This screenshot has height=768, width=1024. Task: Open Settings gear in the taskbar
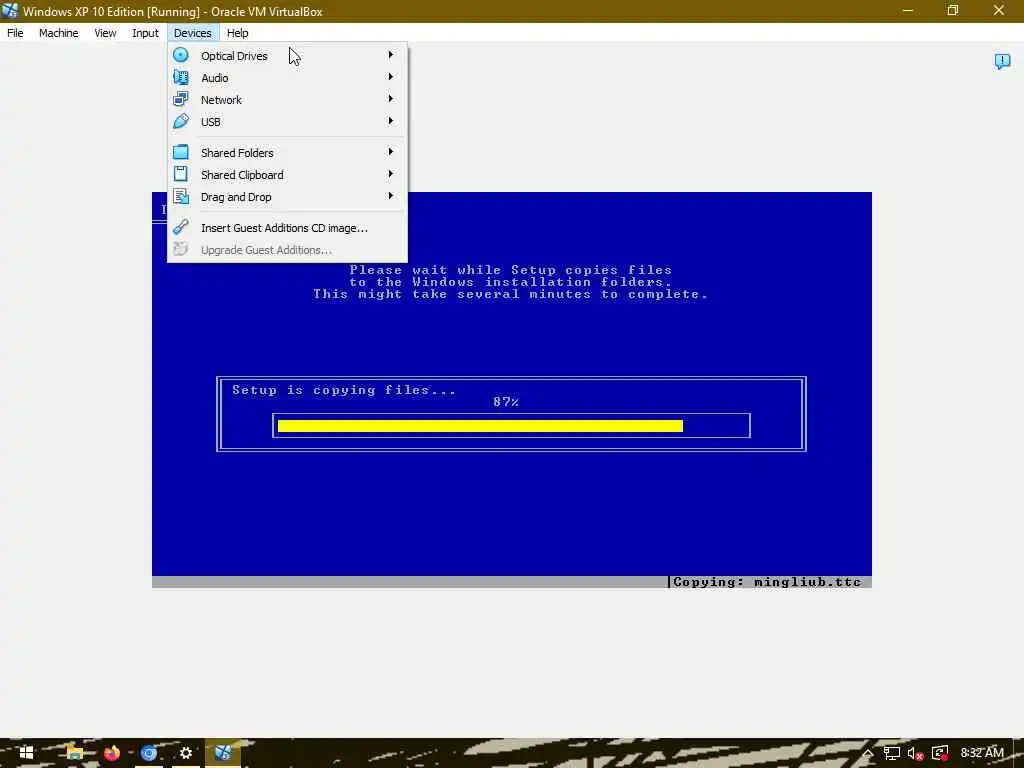(186, 753)
